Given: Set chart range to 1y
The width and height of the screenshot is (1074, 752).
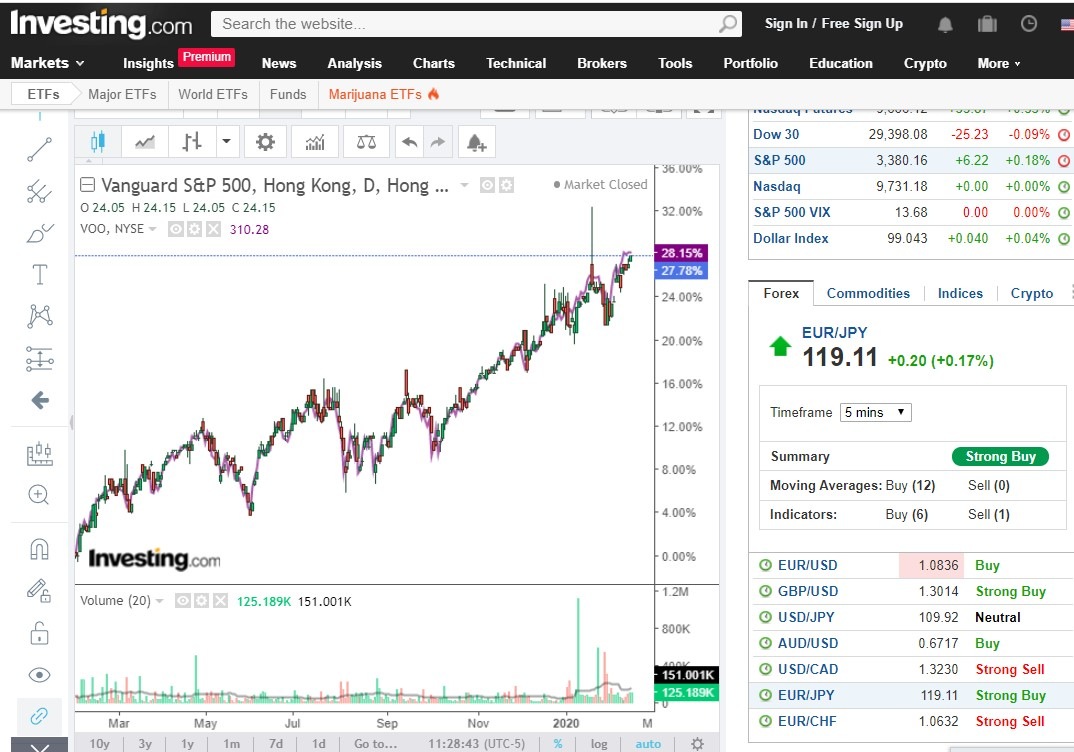Looking at the screenshot, I should [x=187, y=744].
